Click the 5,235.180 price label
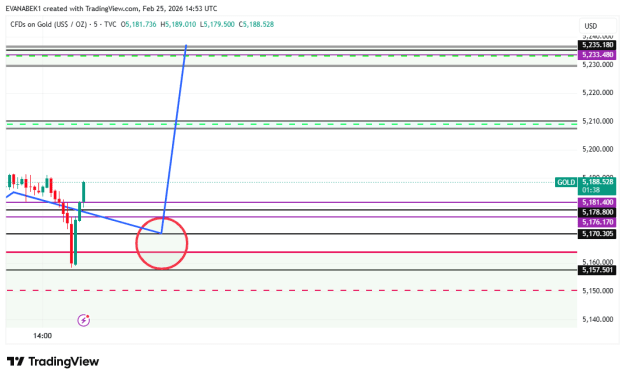Screen dimensions: 625x379 pos(597,45)
